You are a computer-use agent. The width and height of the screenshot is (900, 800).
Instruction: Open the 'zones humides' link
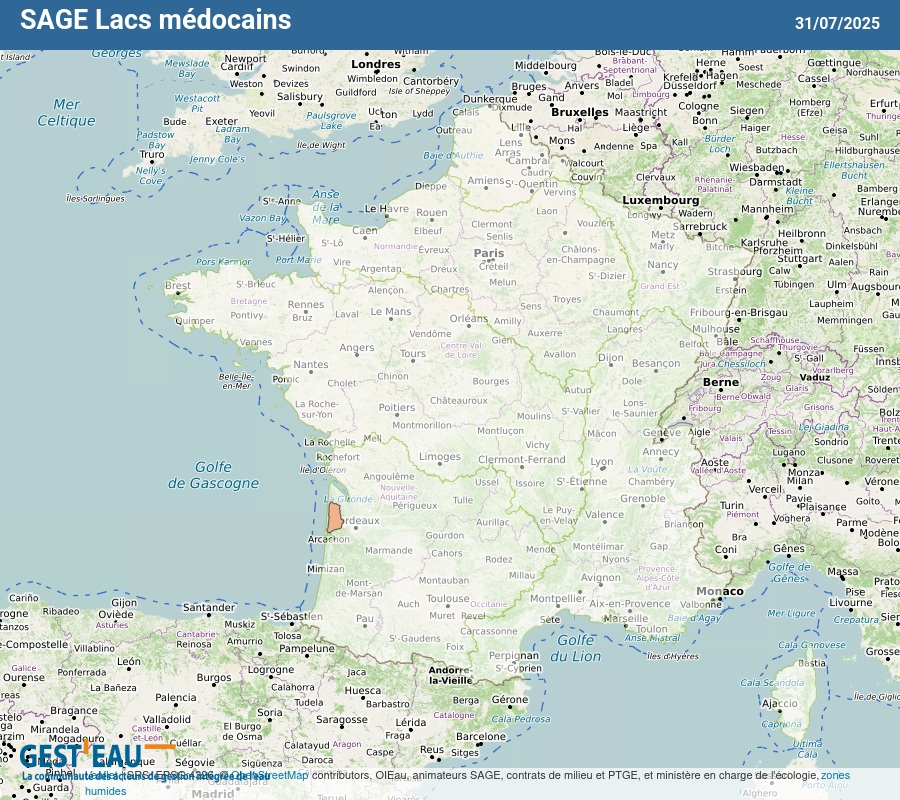point(834,776)
